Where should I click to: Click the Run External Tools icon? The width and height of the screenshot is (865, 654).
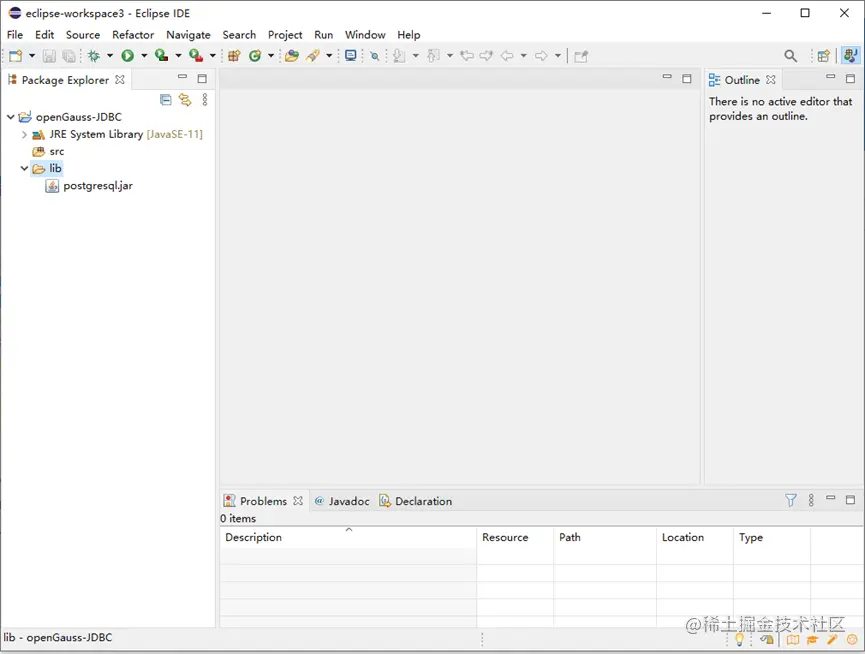[x=196, y=56]
